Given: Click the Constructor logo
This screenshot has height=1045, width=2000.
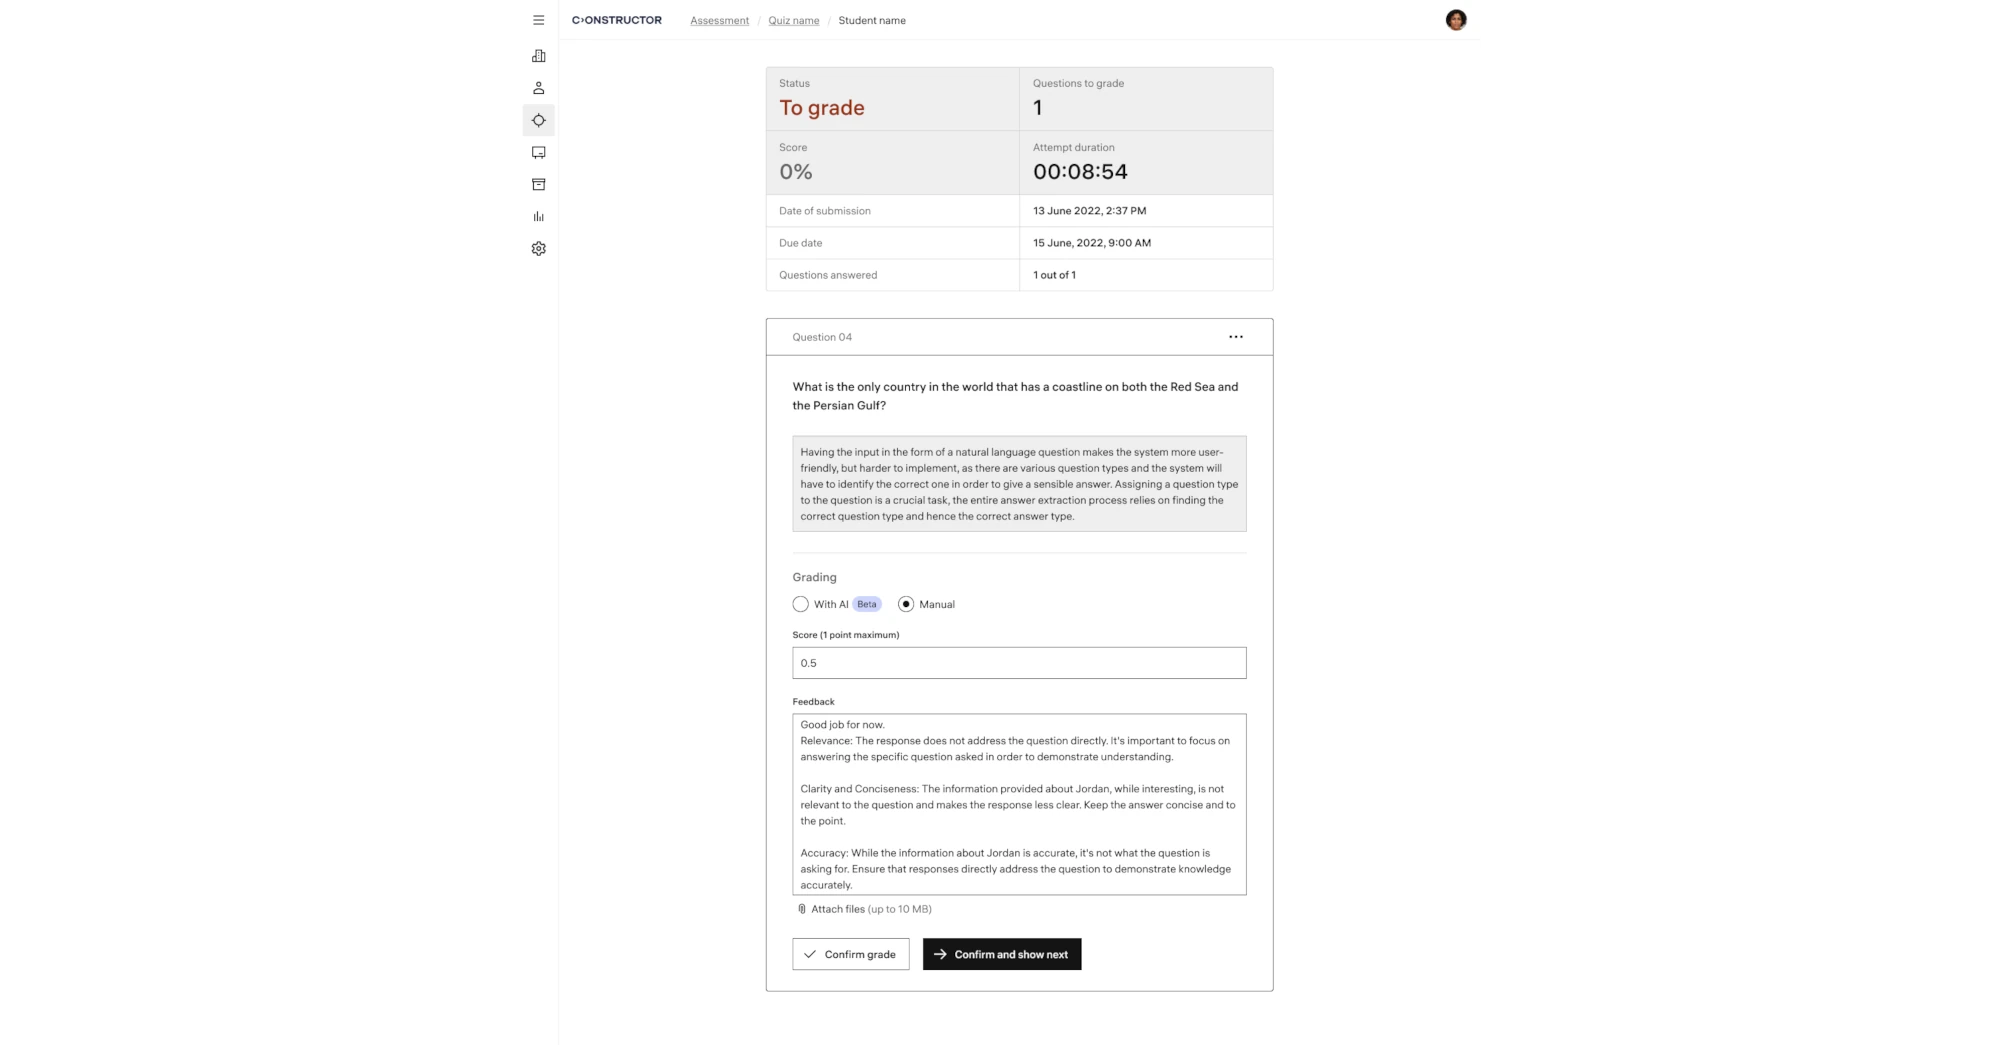Looking at the screenshot, I should (616, 19).
